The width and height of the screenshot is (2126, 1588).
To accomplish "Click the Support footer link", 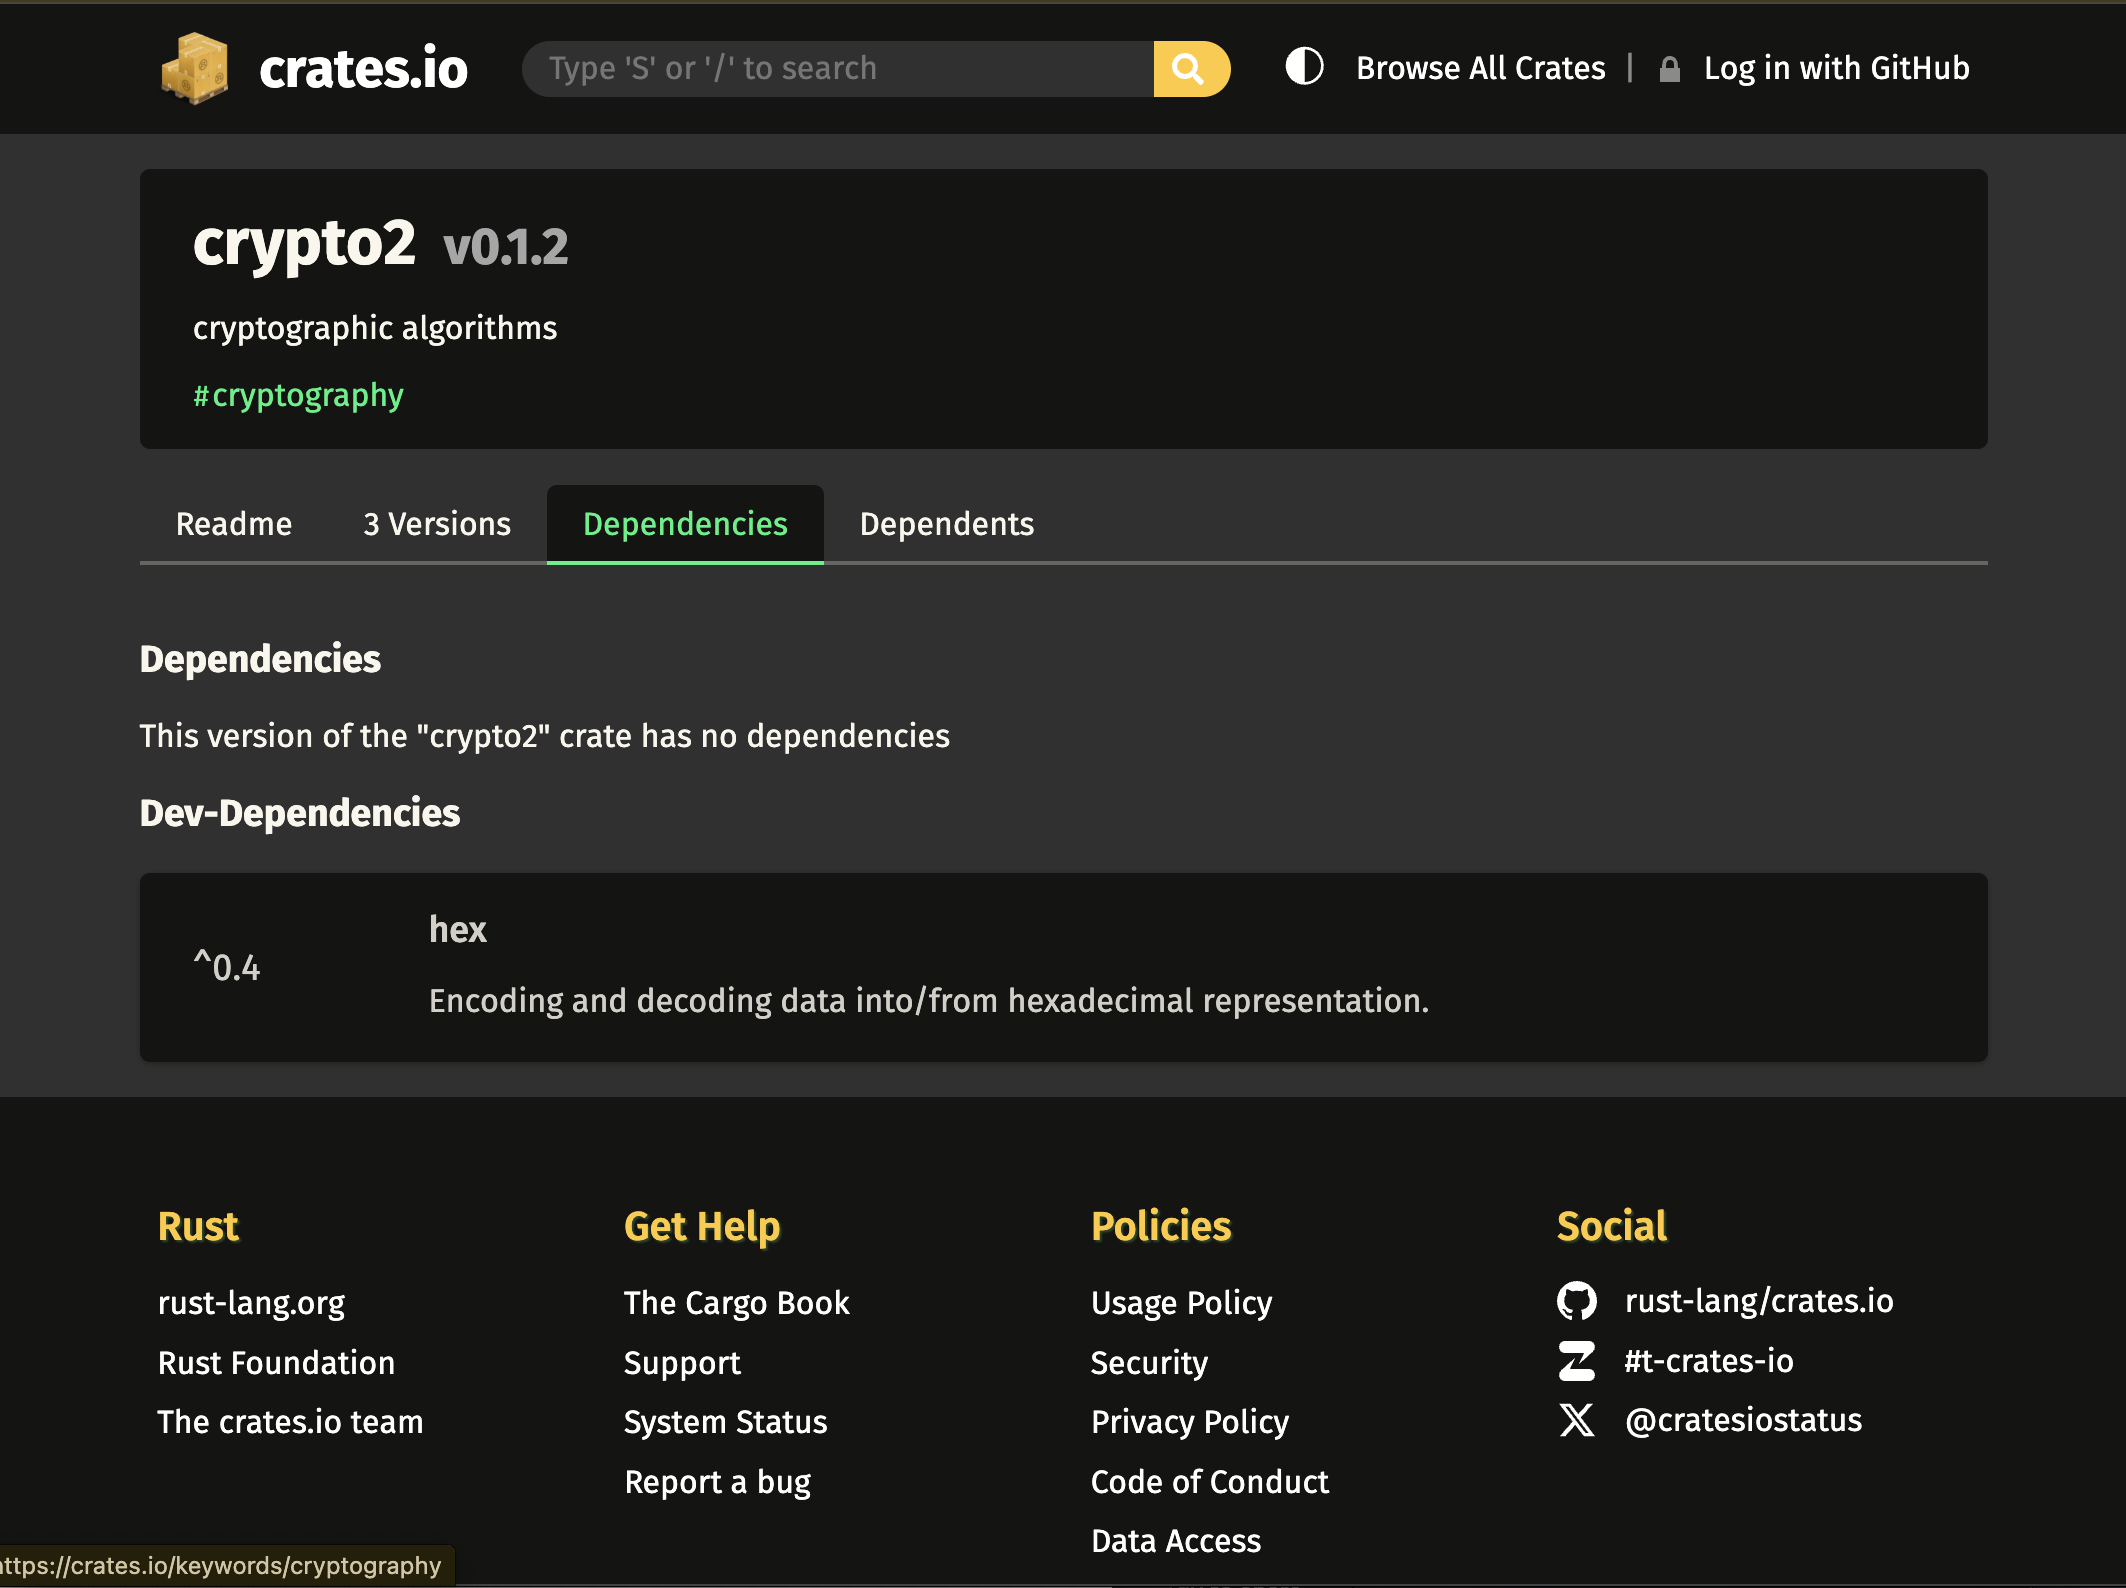I will 682,1363.
